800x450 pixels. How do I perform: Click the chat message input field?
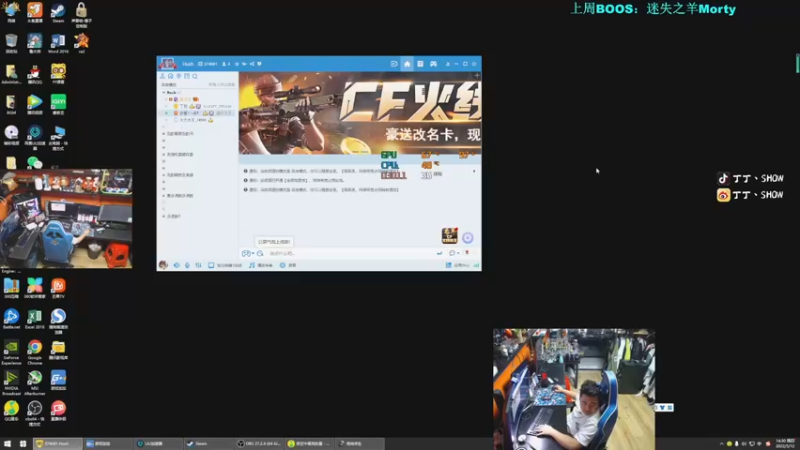349,253
